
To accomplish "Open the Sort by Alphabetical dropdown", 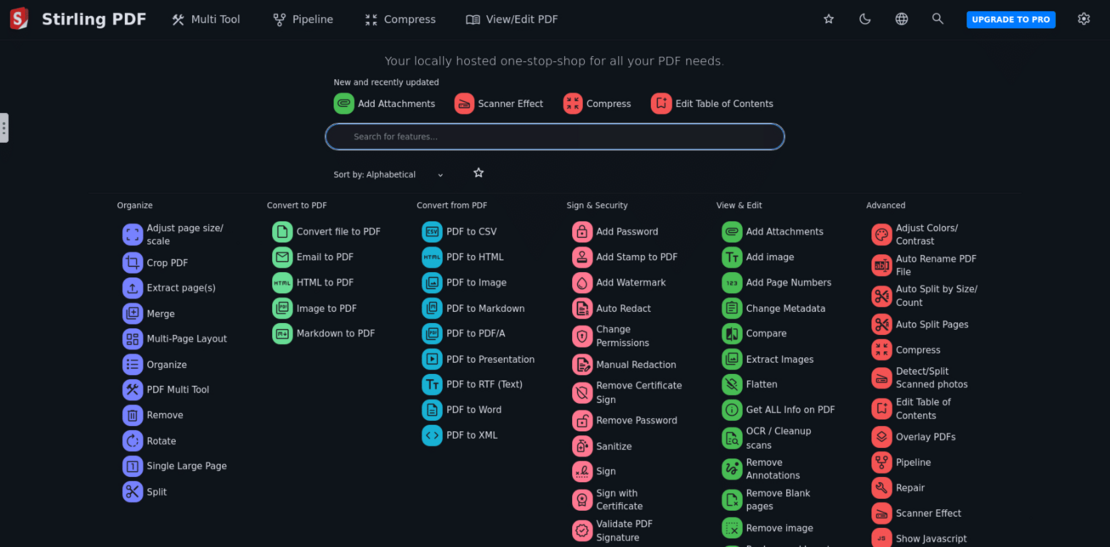I will point(388,175).
